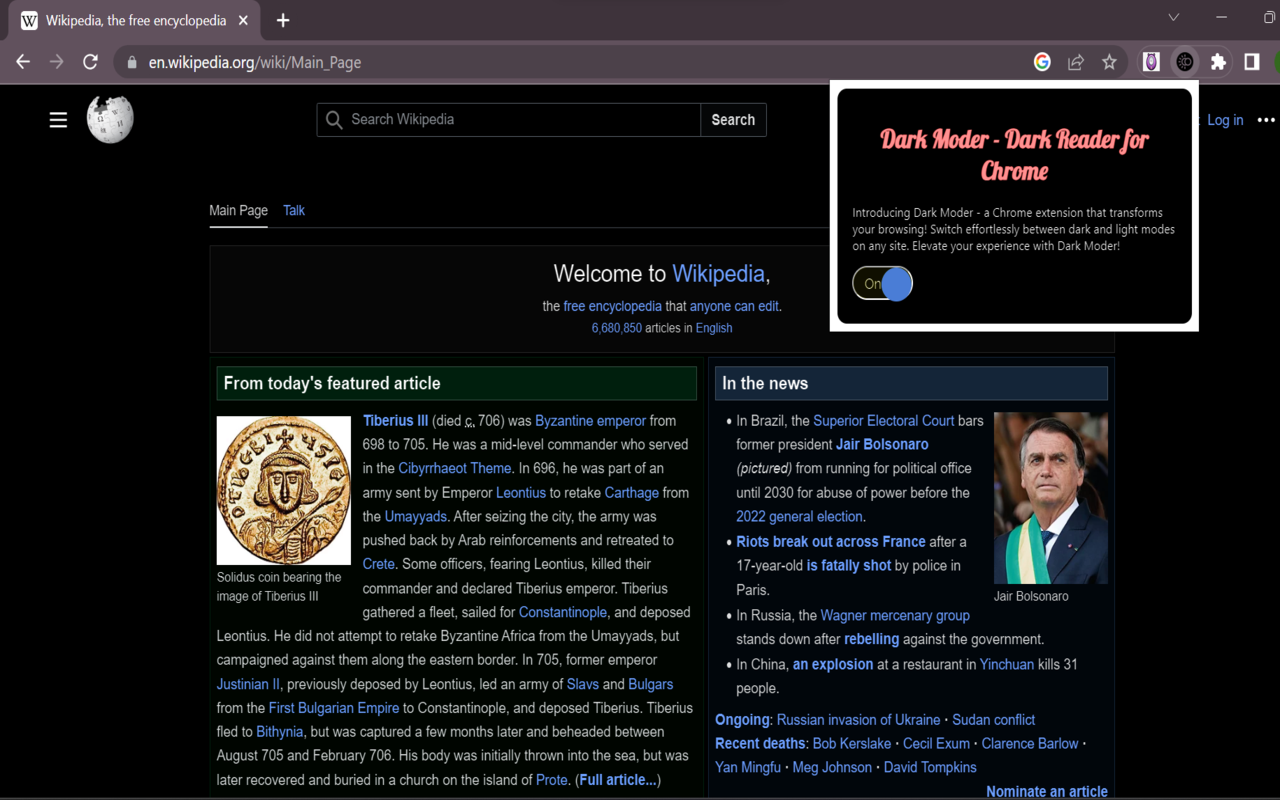Open the First Bulgarian Empire link
This screenshot has height=800, width=1280.
(334, 708)
